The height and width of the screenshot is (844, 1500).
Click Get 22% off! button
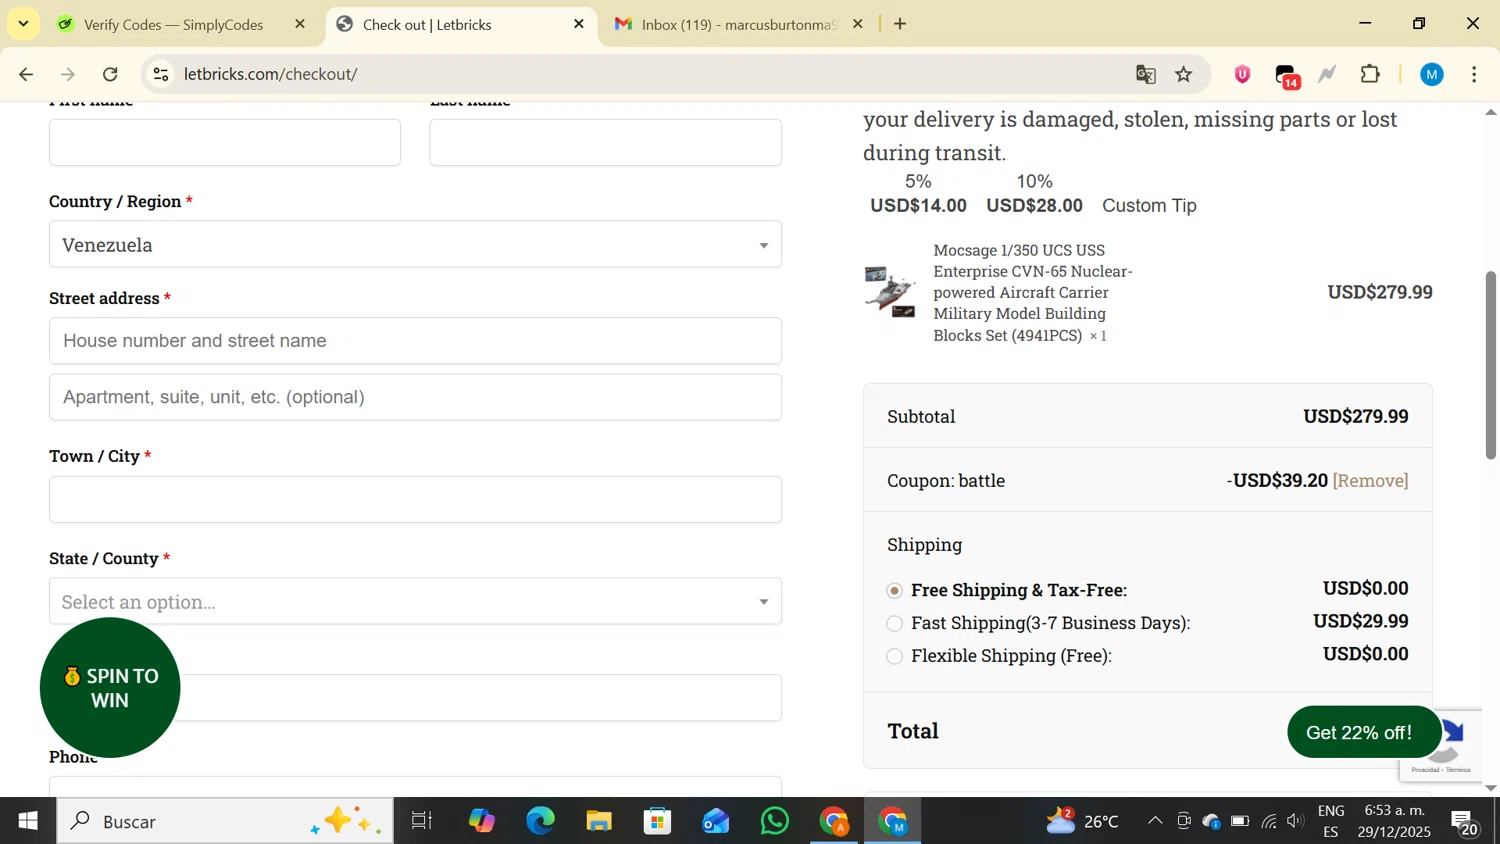pos(1364,732)
